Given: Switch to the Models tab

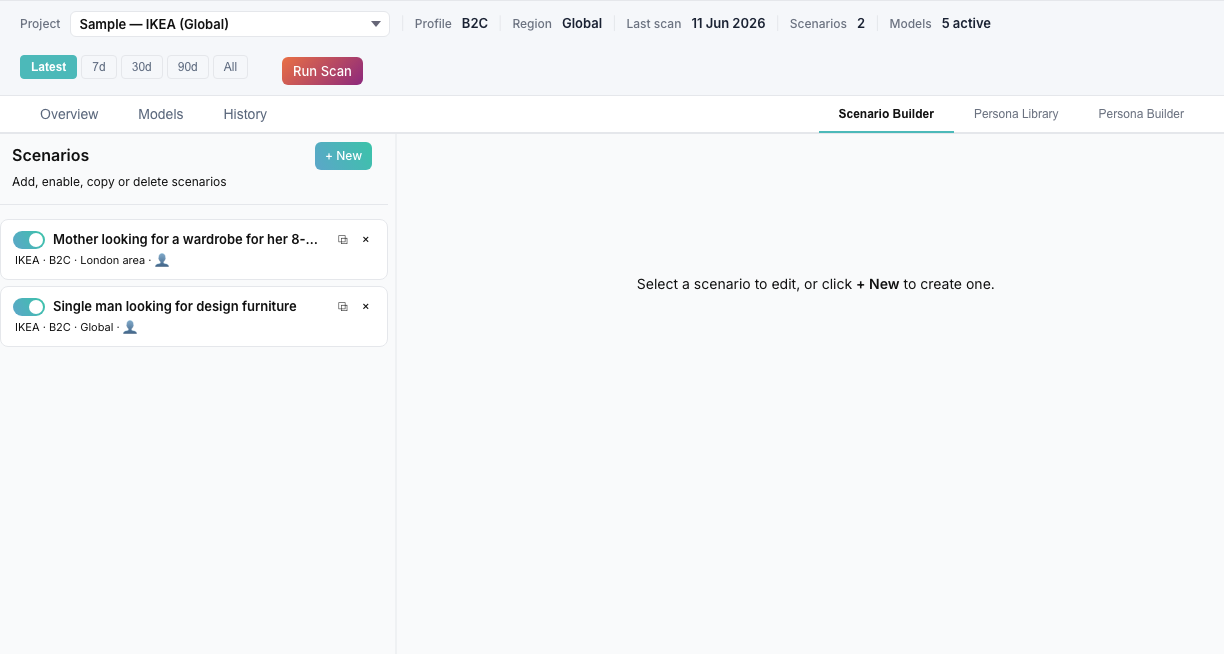Looking at the screenshot, I should (x=161, y=114).
